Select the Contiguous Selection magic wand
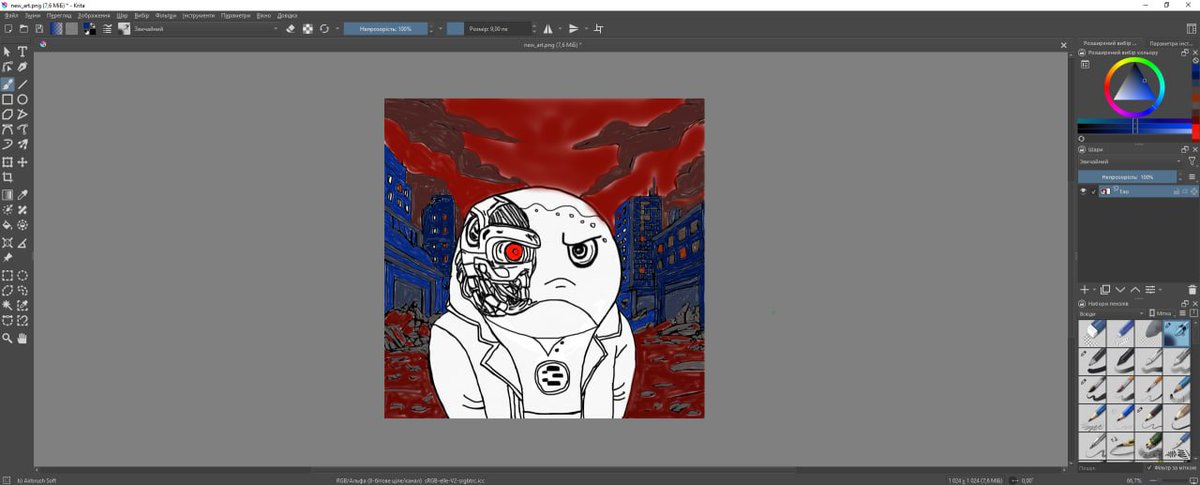The image size is (1200, 485). point(8,305)
